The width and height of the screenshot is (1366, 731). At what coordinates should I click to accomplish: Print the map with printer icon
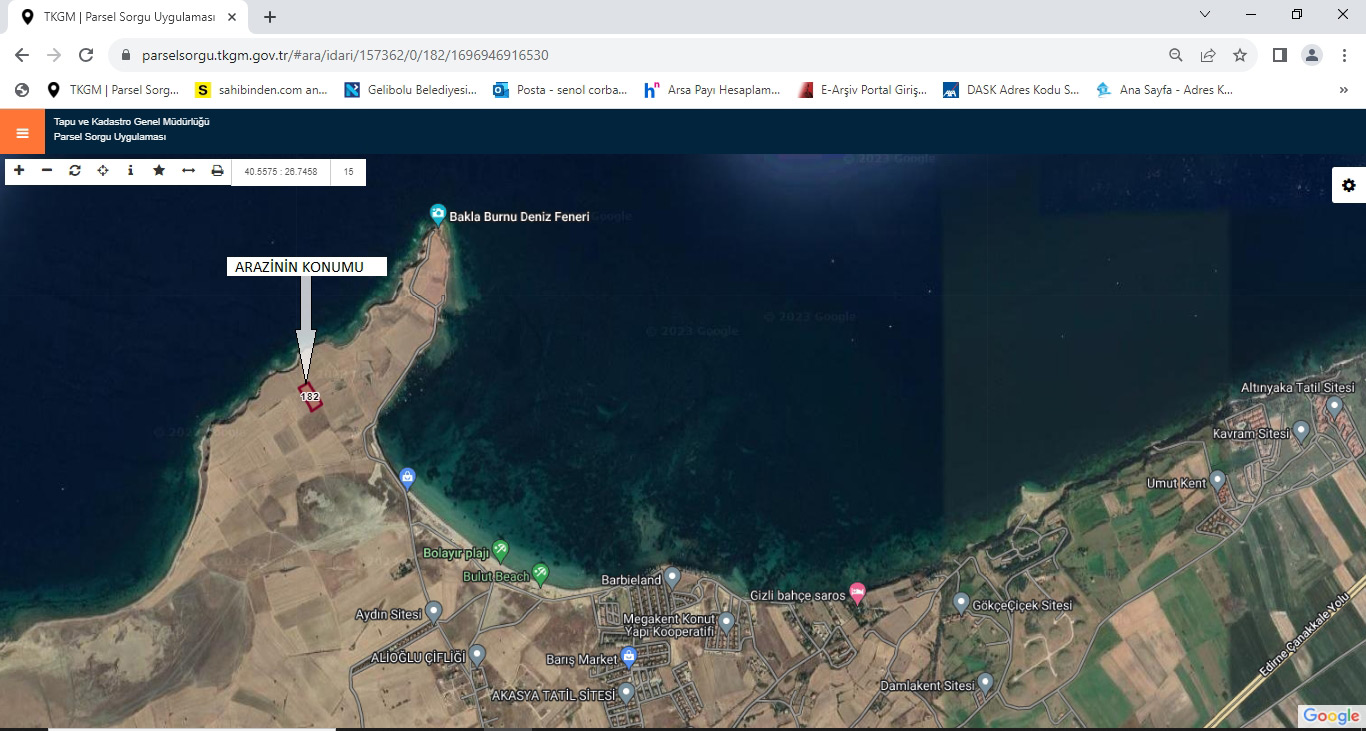pos(217,171)
